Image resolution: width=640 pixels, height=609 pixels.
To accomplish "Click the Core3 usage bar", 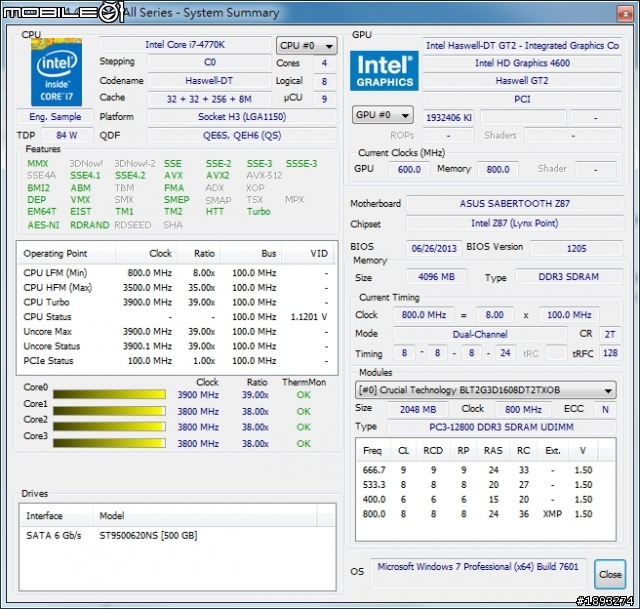I will point(109,443).
